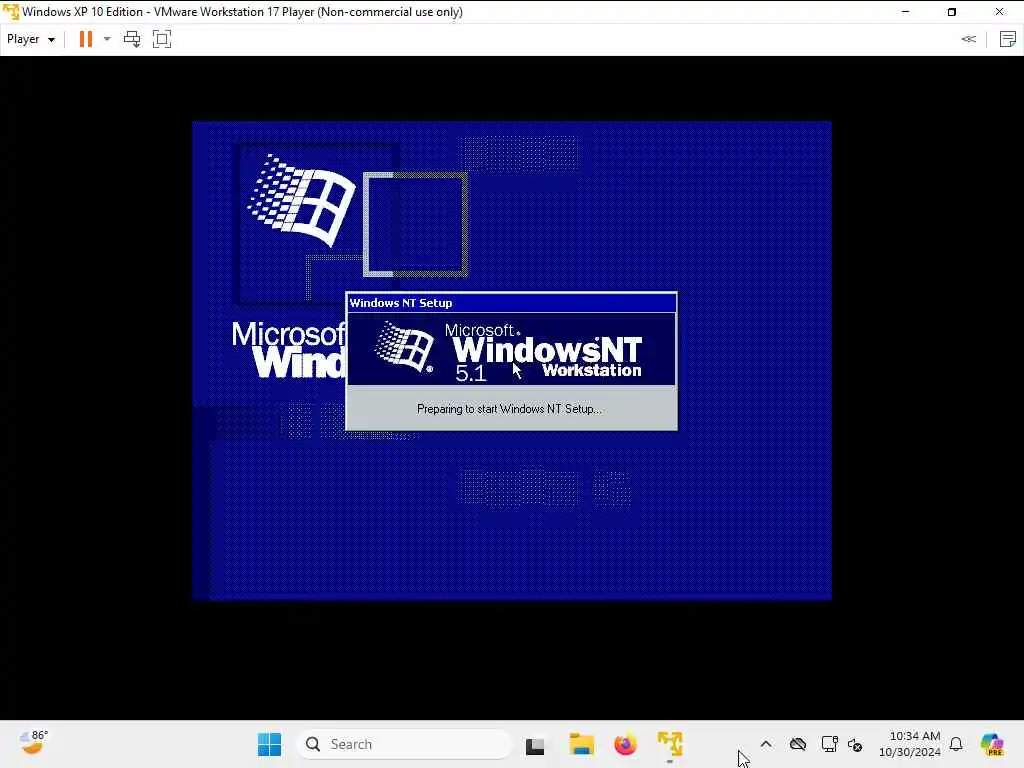Open File Explorer from the taskbar
The width and height of the screenshot is (1024, 768).
[581, 744]
